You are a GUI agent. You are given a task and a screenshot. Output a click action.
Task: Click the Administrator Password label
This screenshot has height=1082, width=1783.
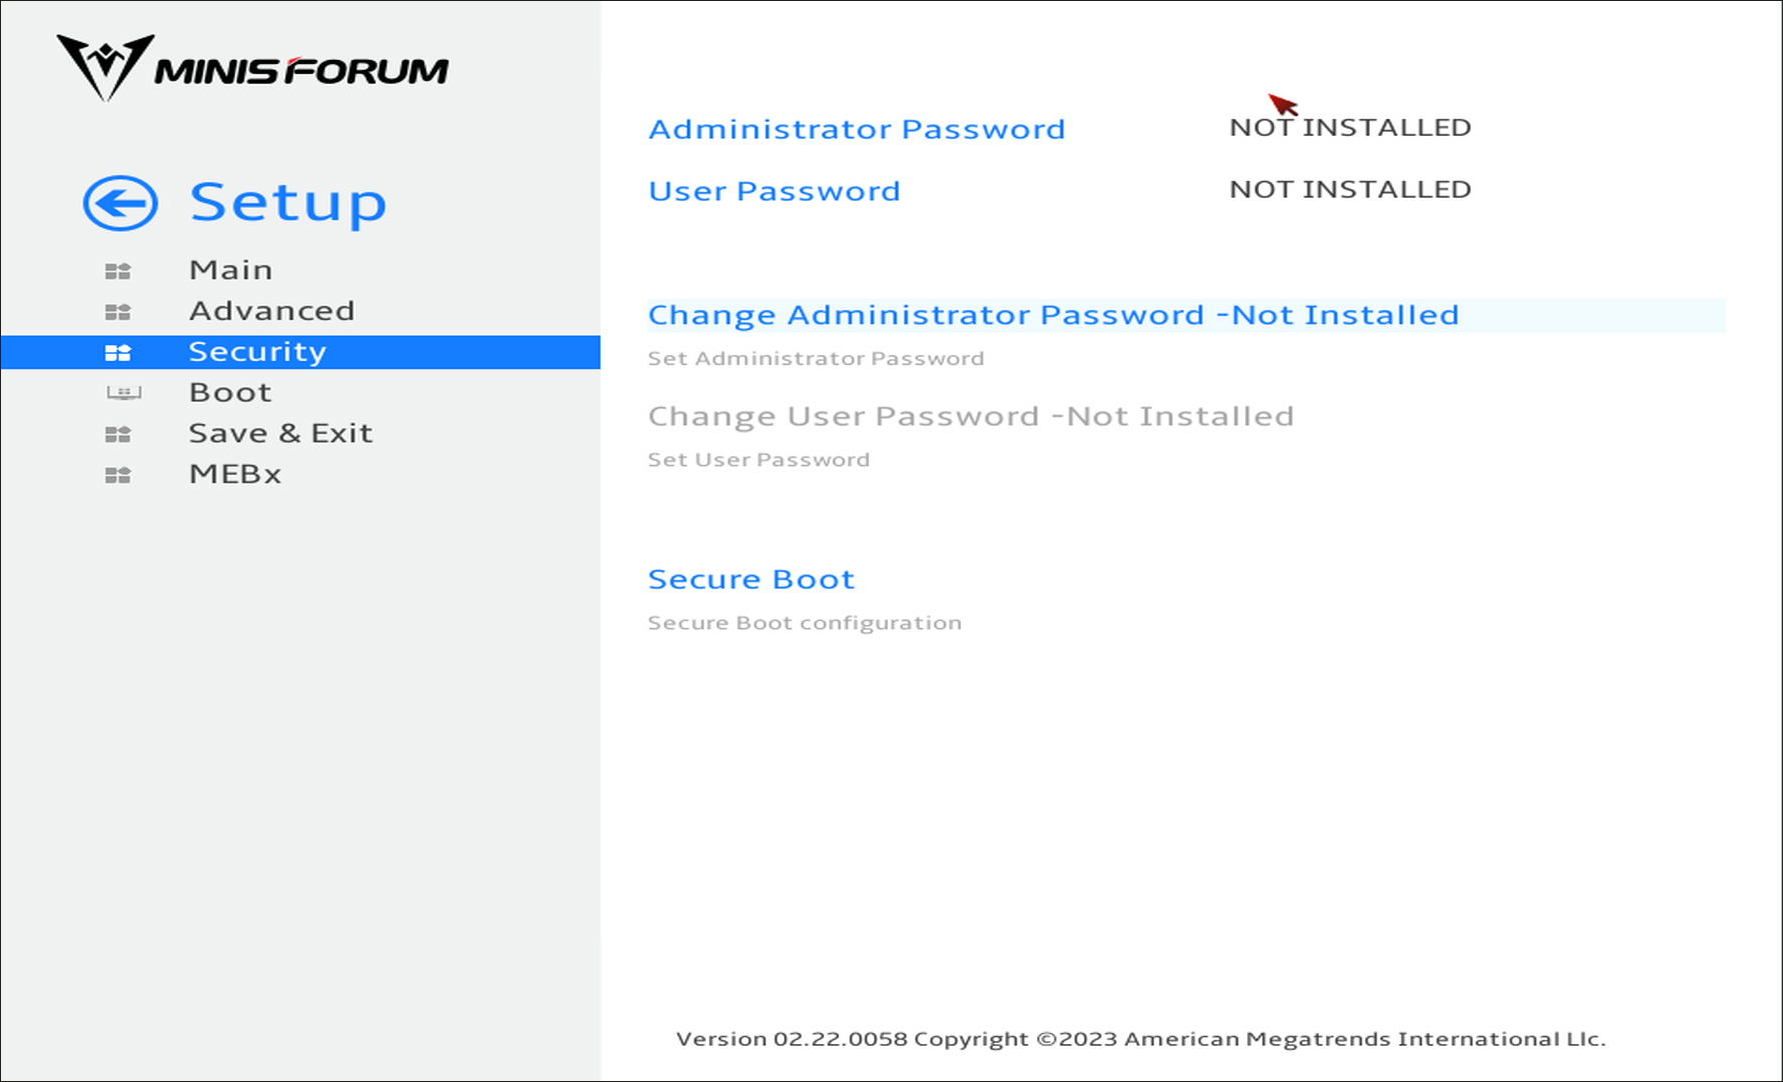click(857, 129)
